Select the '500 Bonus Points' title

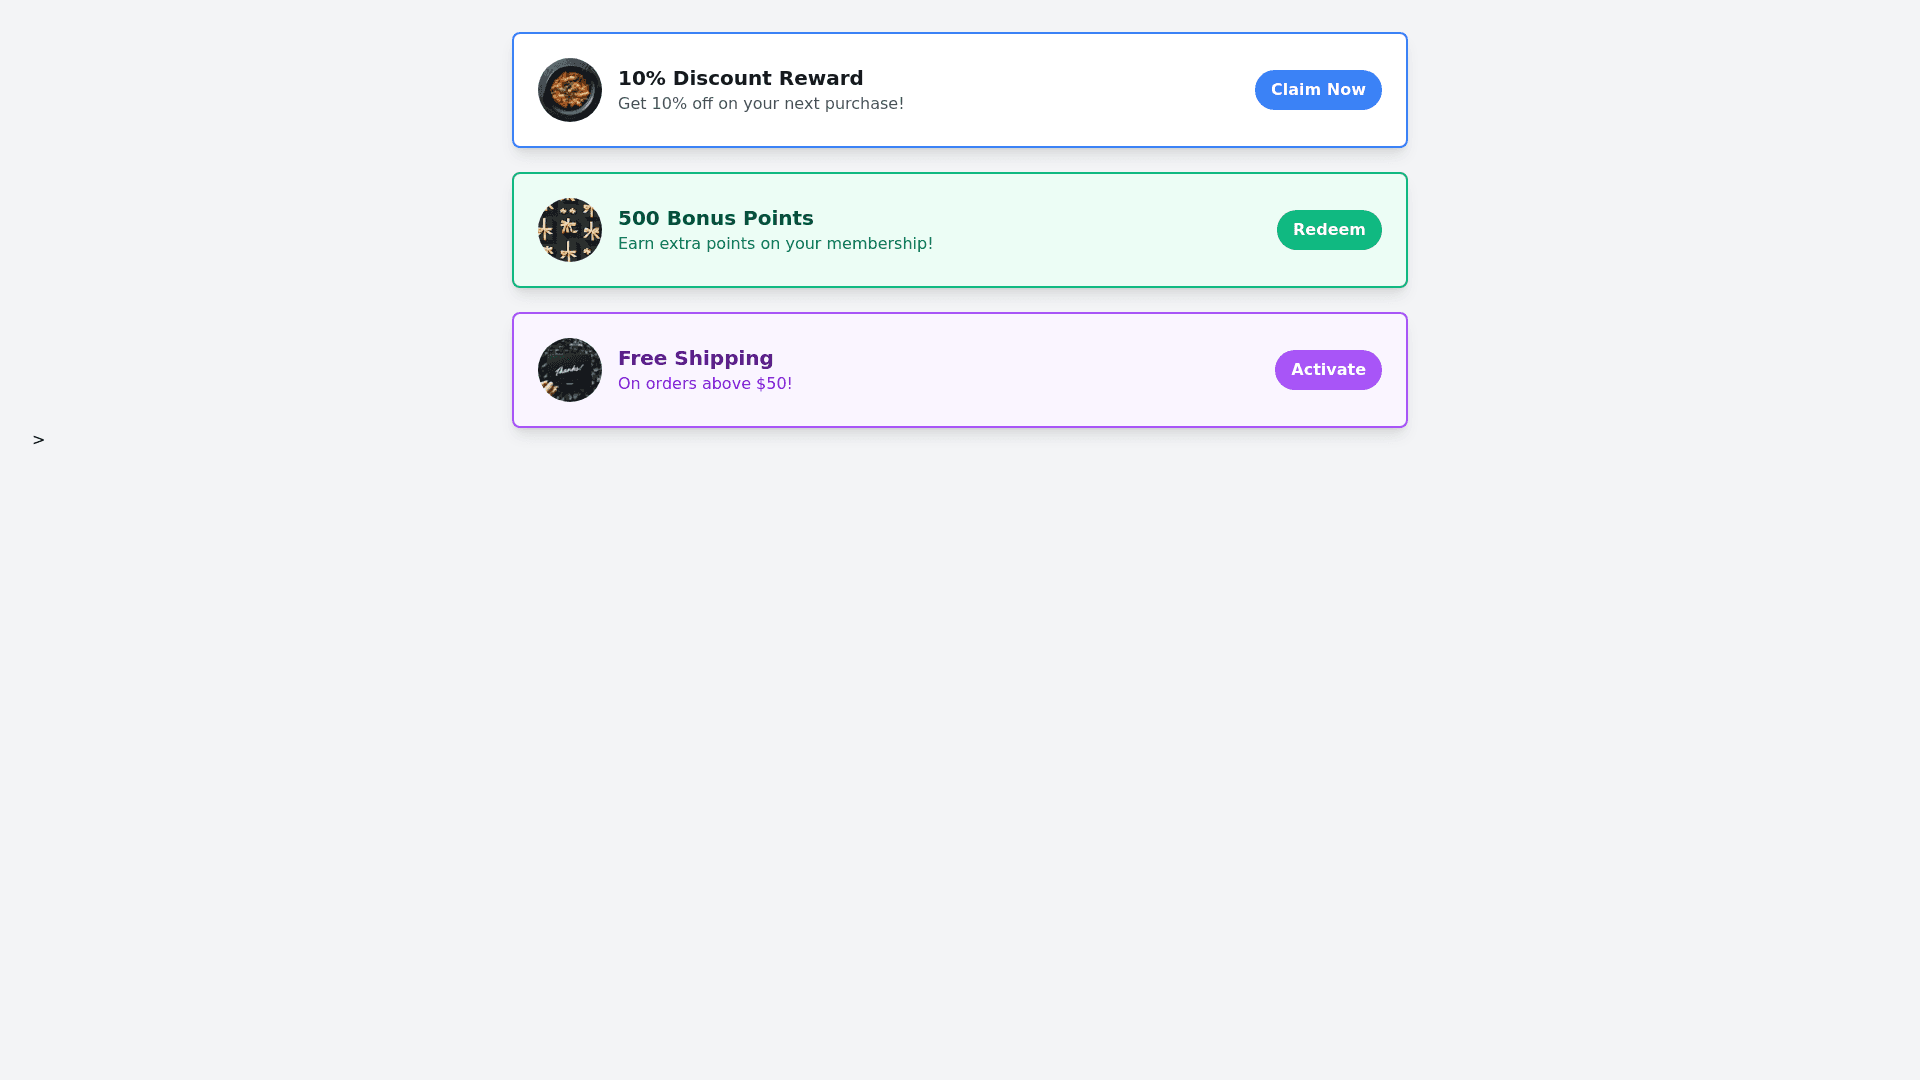(x=715, y=218)
